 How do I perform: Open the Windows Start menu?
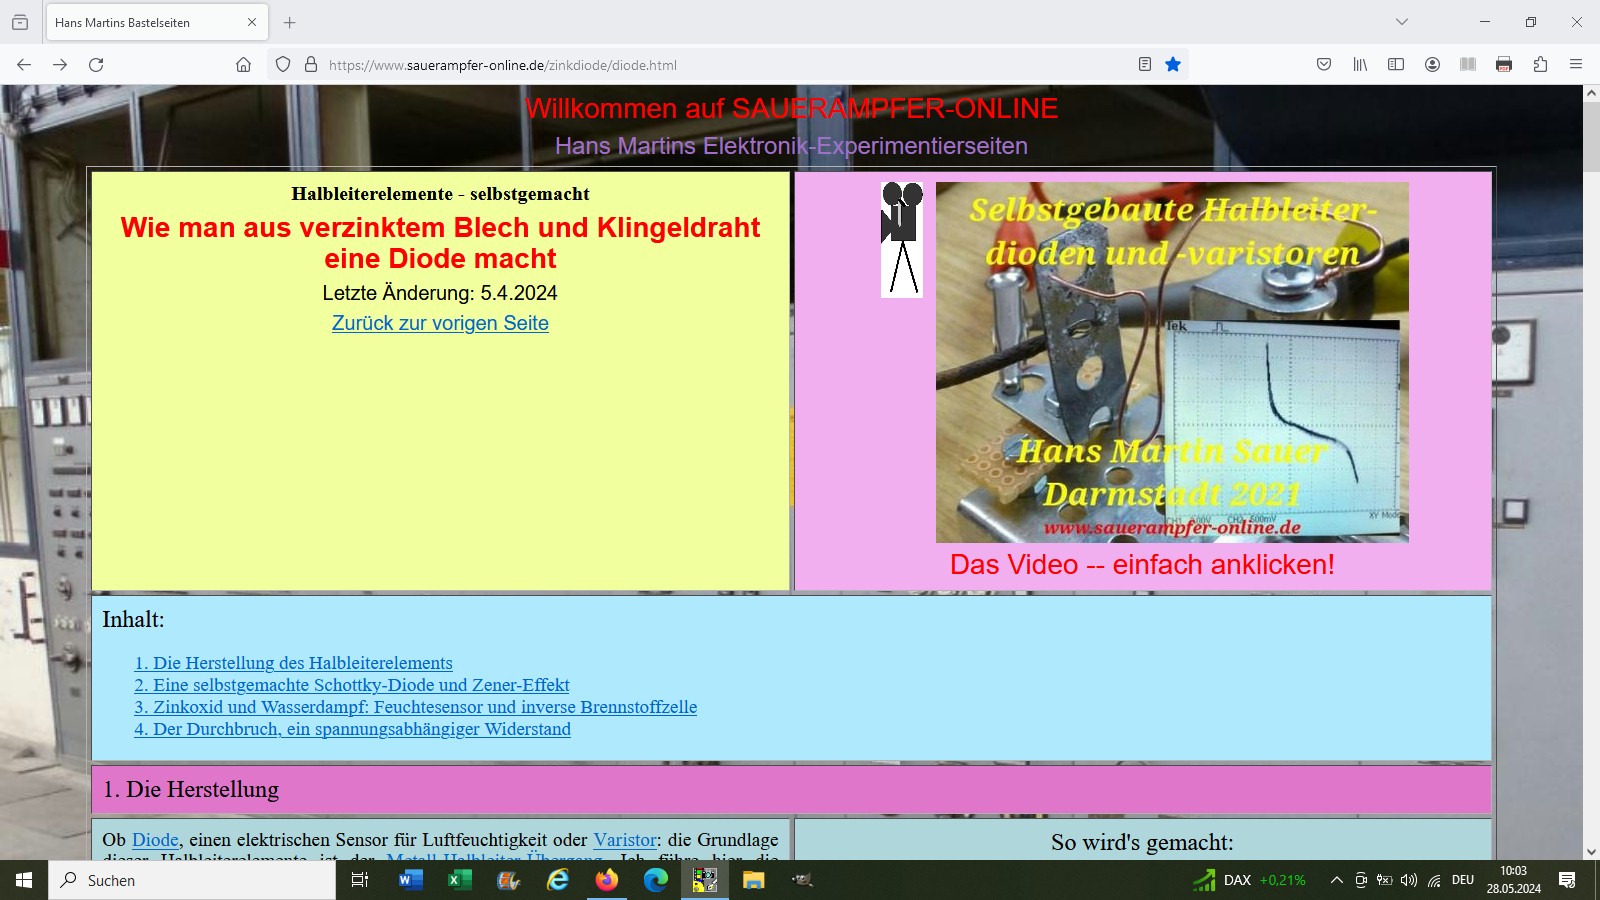tap(24, 880)
